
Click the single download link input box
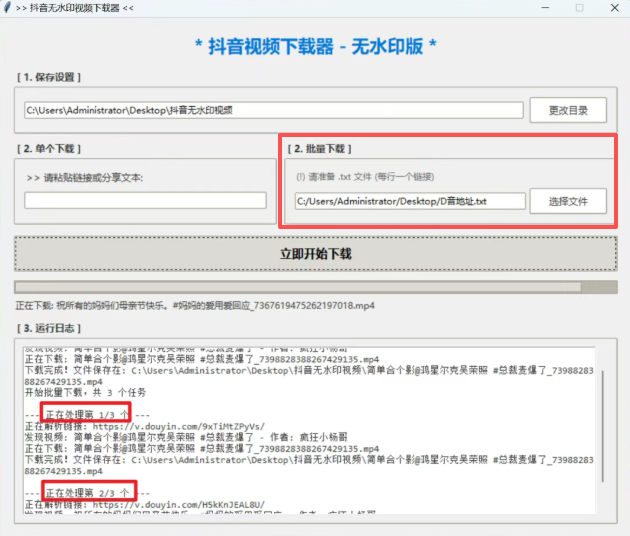click(x=146, y=200)
